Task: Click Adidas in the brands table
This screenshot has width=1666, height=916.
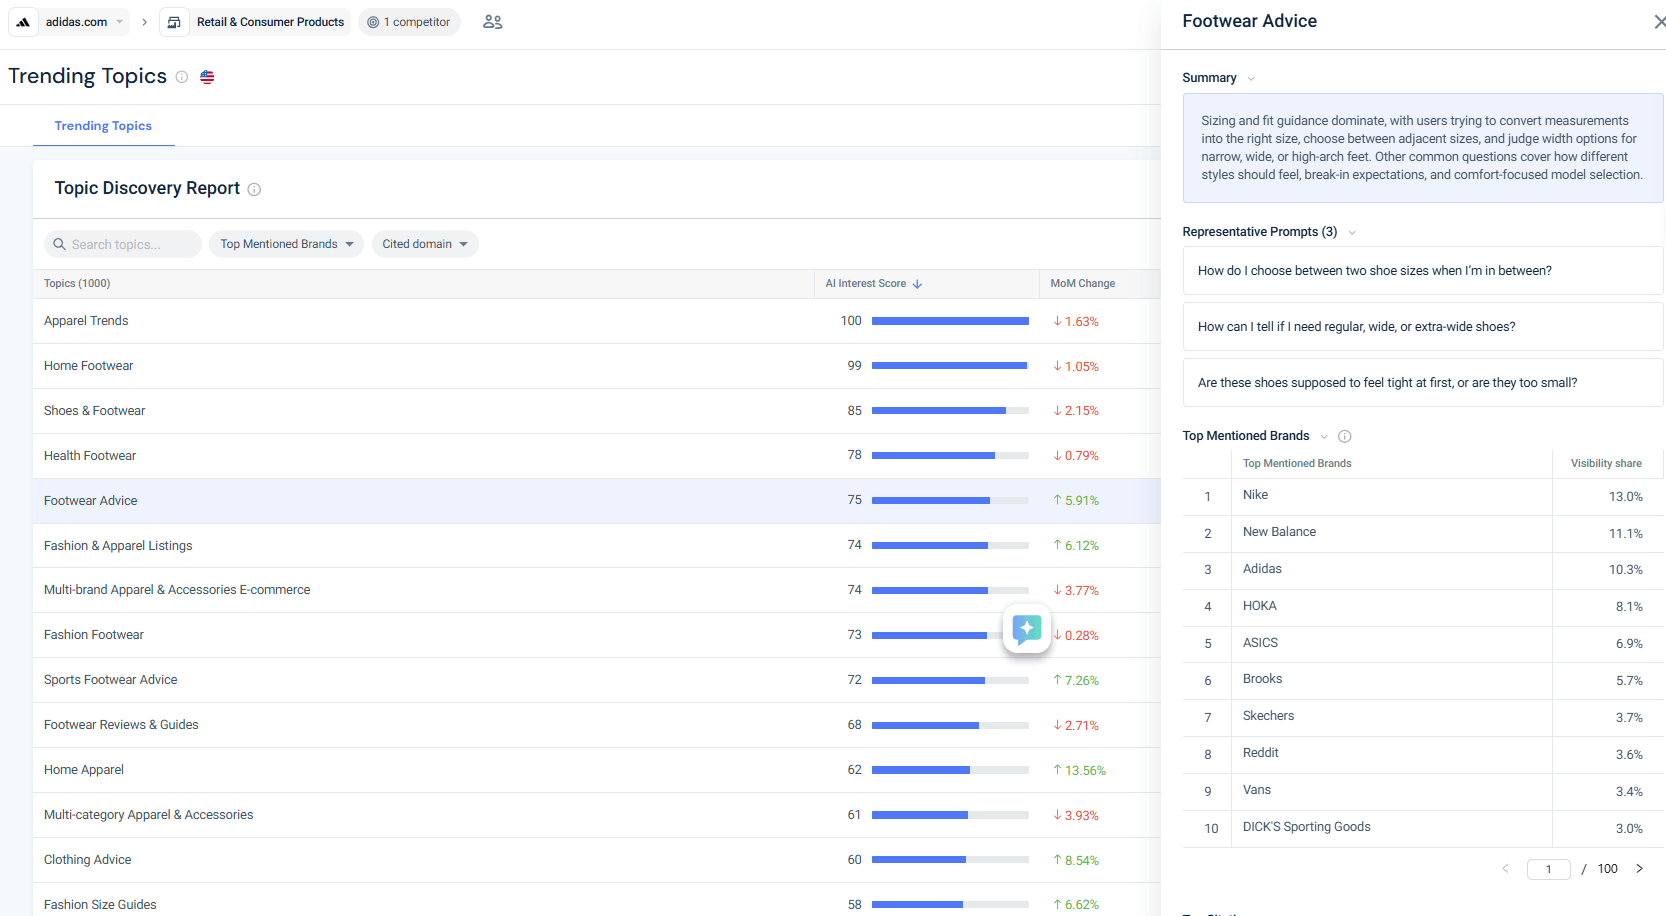Action: [1262, 569]
